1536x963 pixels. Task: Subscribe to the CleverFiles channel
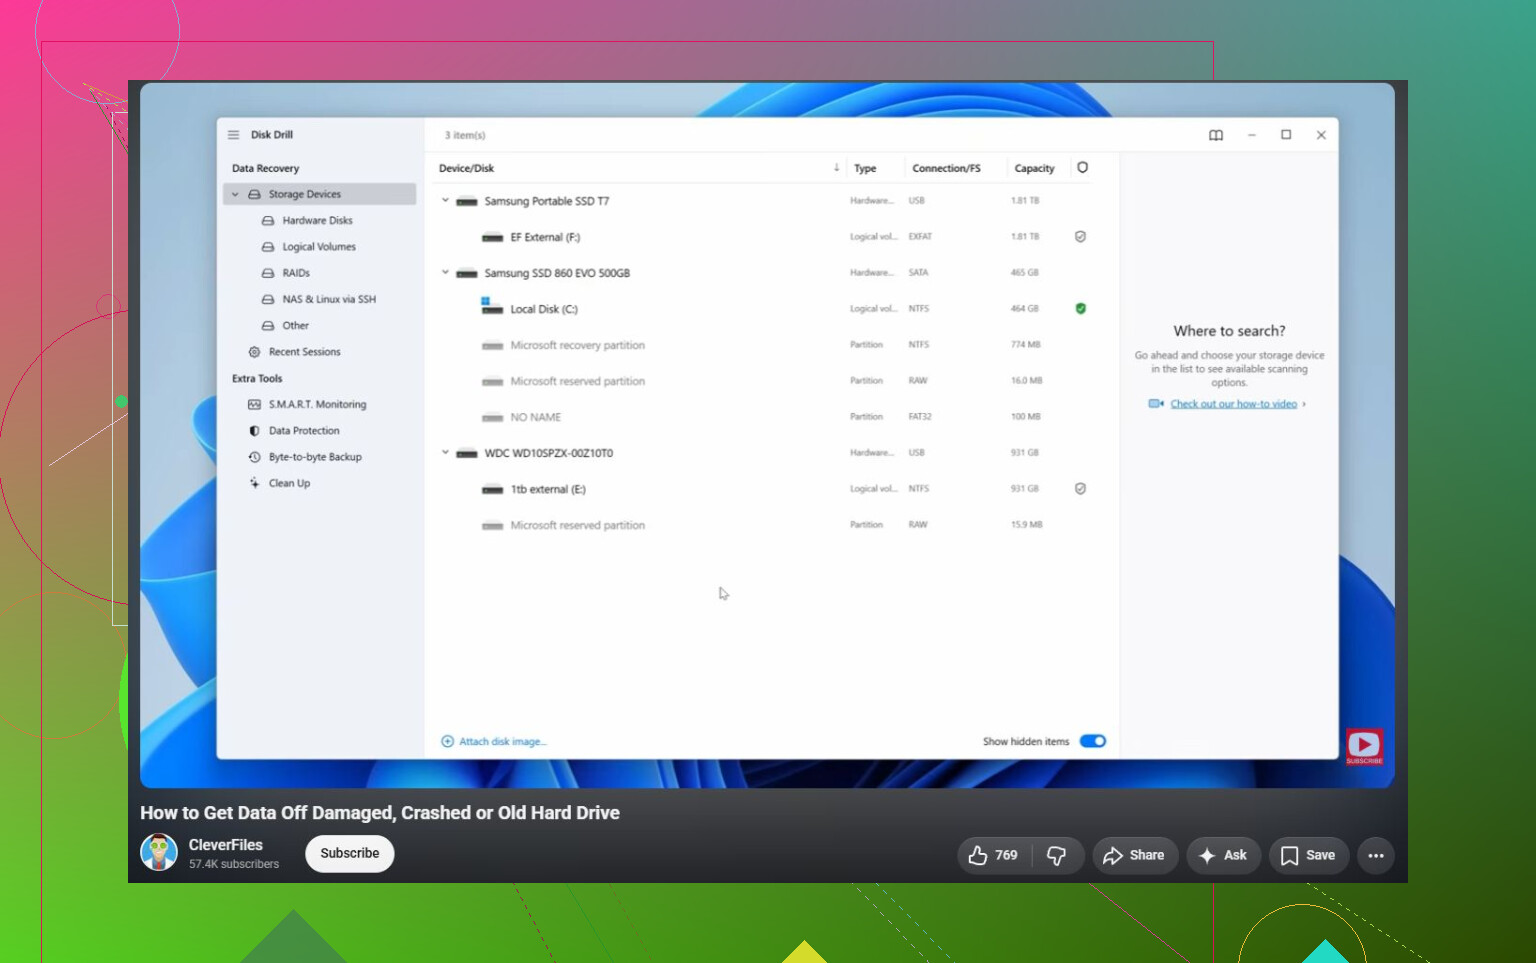350,853
